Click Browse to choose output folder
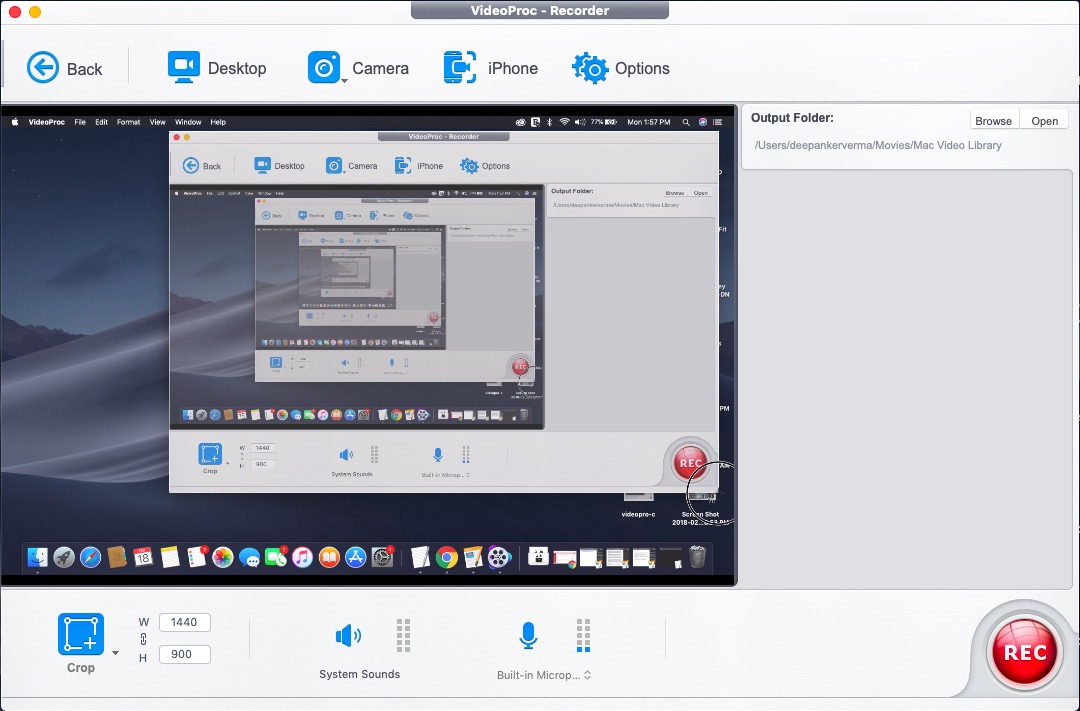The height and width of the screenshot is (711, 1080). pyautogui.click(x=993, y=121)
